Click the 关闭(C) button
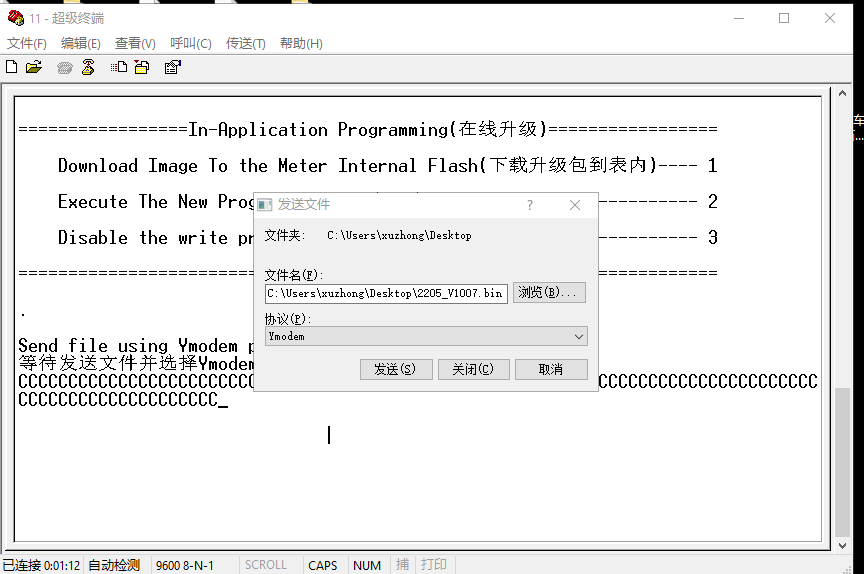This screenshot has height=574, width=864. click(473, 369)
